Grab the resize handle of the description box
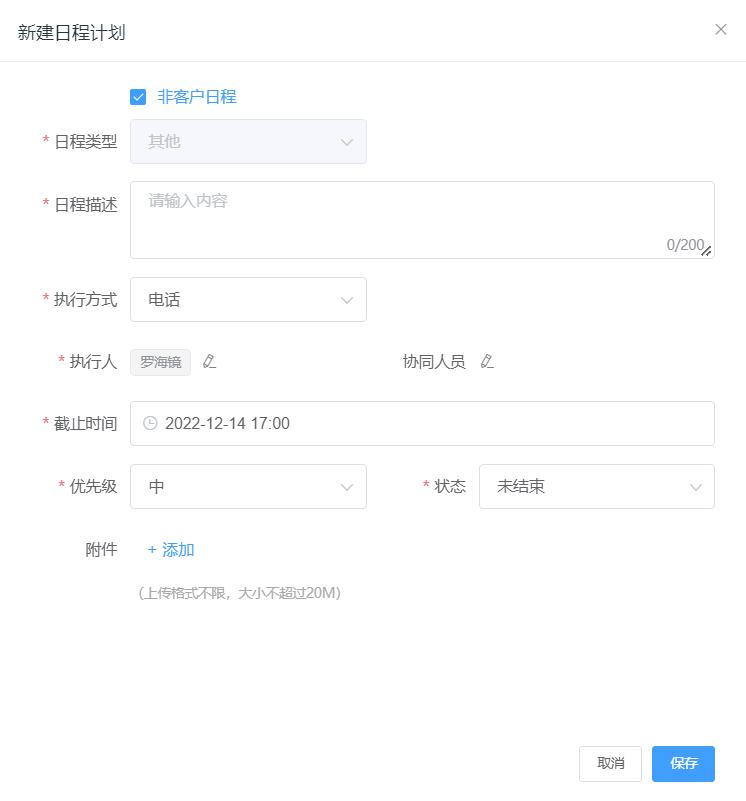Screen dimensions: 746x801 [707, 251]
